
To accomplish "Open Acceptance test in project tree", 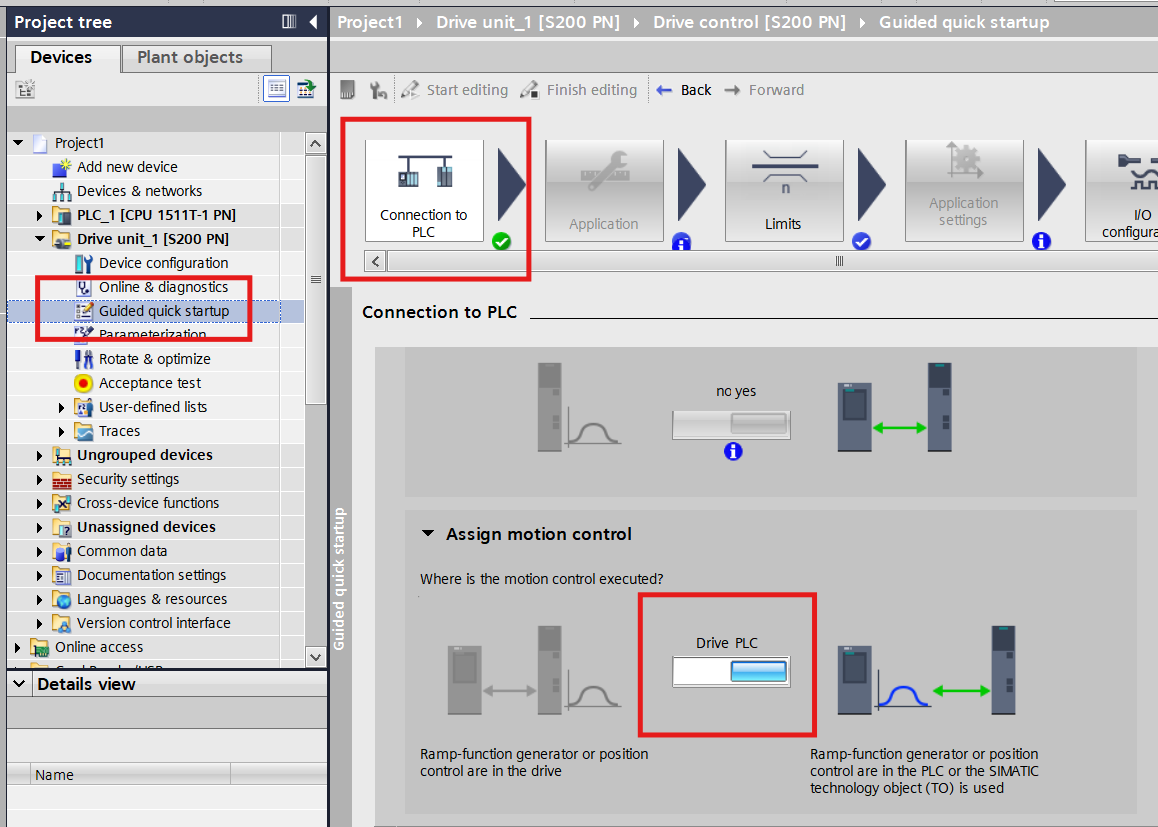I will pyautogui.click(x=150, y=383).
